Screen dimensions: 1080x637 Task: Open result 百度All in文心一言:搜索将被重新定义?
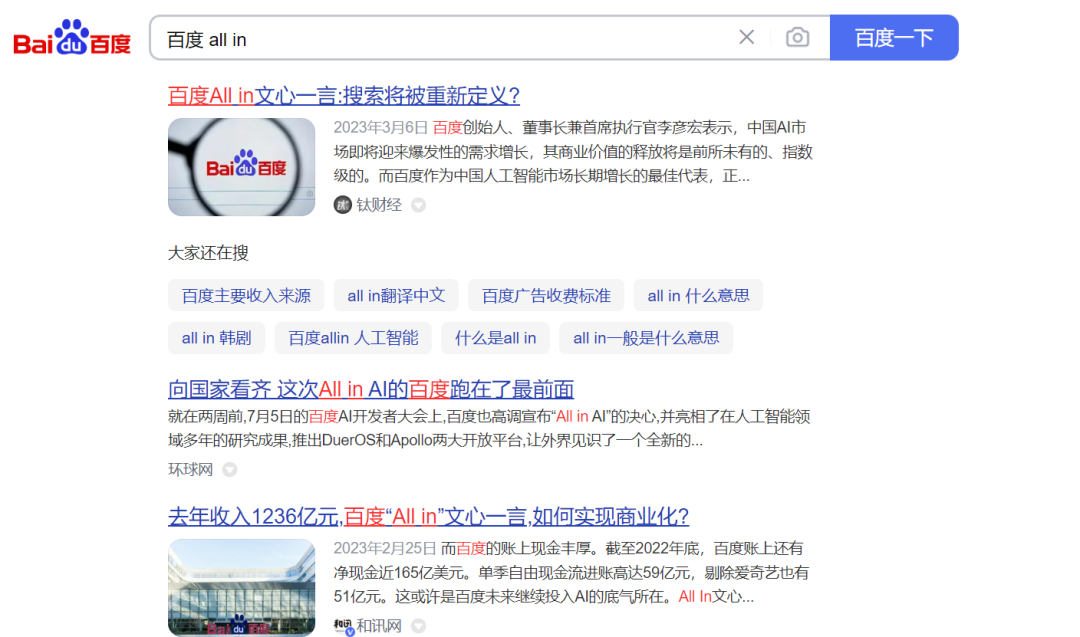pyautogui.click(x=344, y=95)
